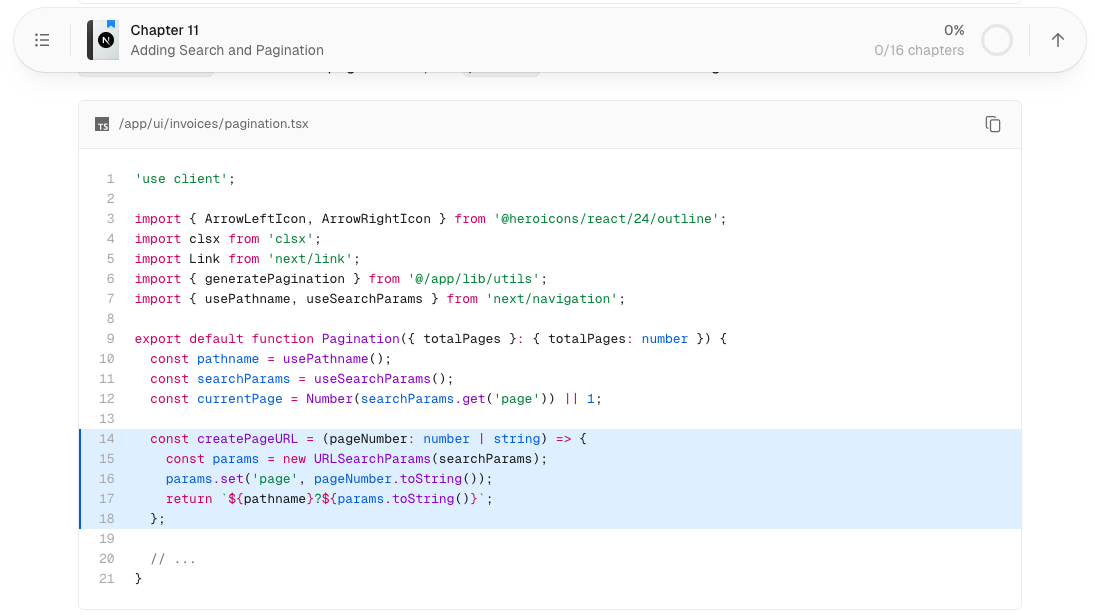The width and height of the screenshot is (1095, 615).
Task: Click the circular chapter progress ring
Action: [997, 40]
